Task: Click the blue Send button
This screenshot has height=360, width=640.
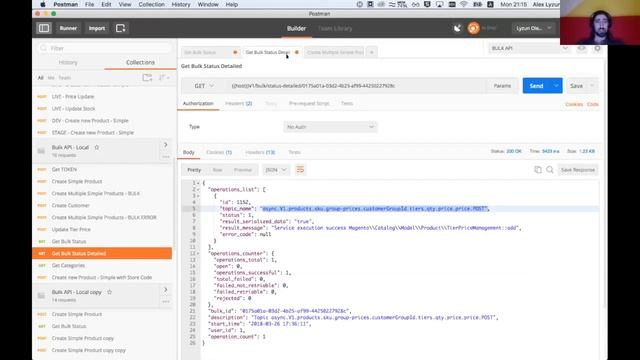Action: 536,86
